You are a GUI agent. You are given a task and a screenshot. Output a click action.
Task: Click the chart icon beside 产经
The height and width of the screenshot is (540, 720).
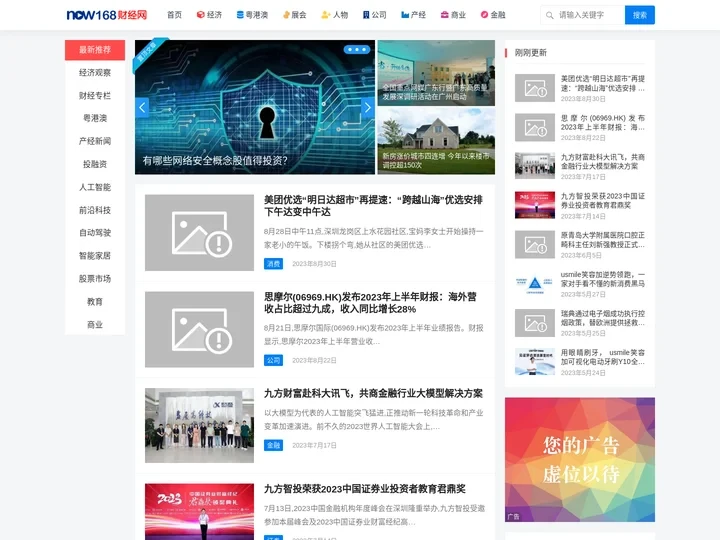tap(405, 15)
